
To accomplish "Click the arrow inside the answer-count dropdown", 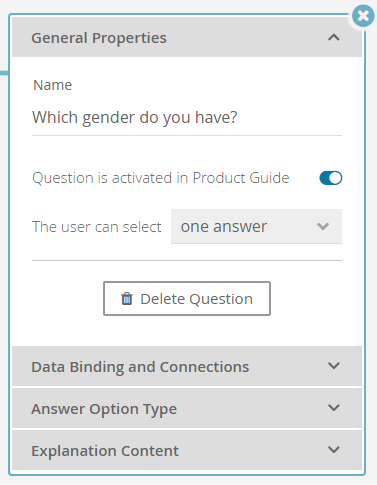I will click(323, 227).
